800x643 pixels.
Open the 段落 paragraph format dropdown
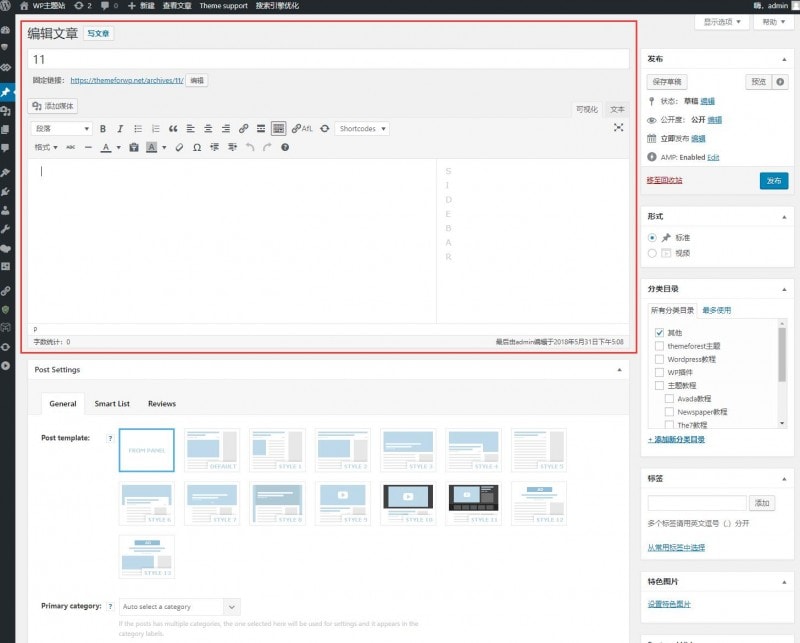pos(62,129)
